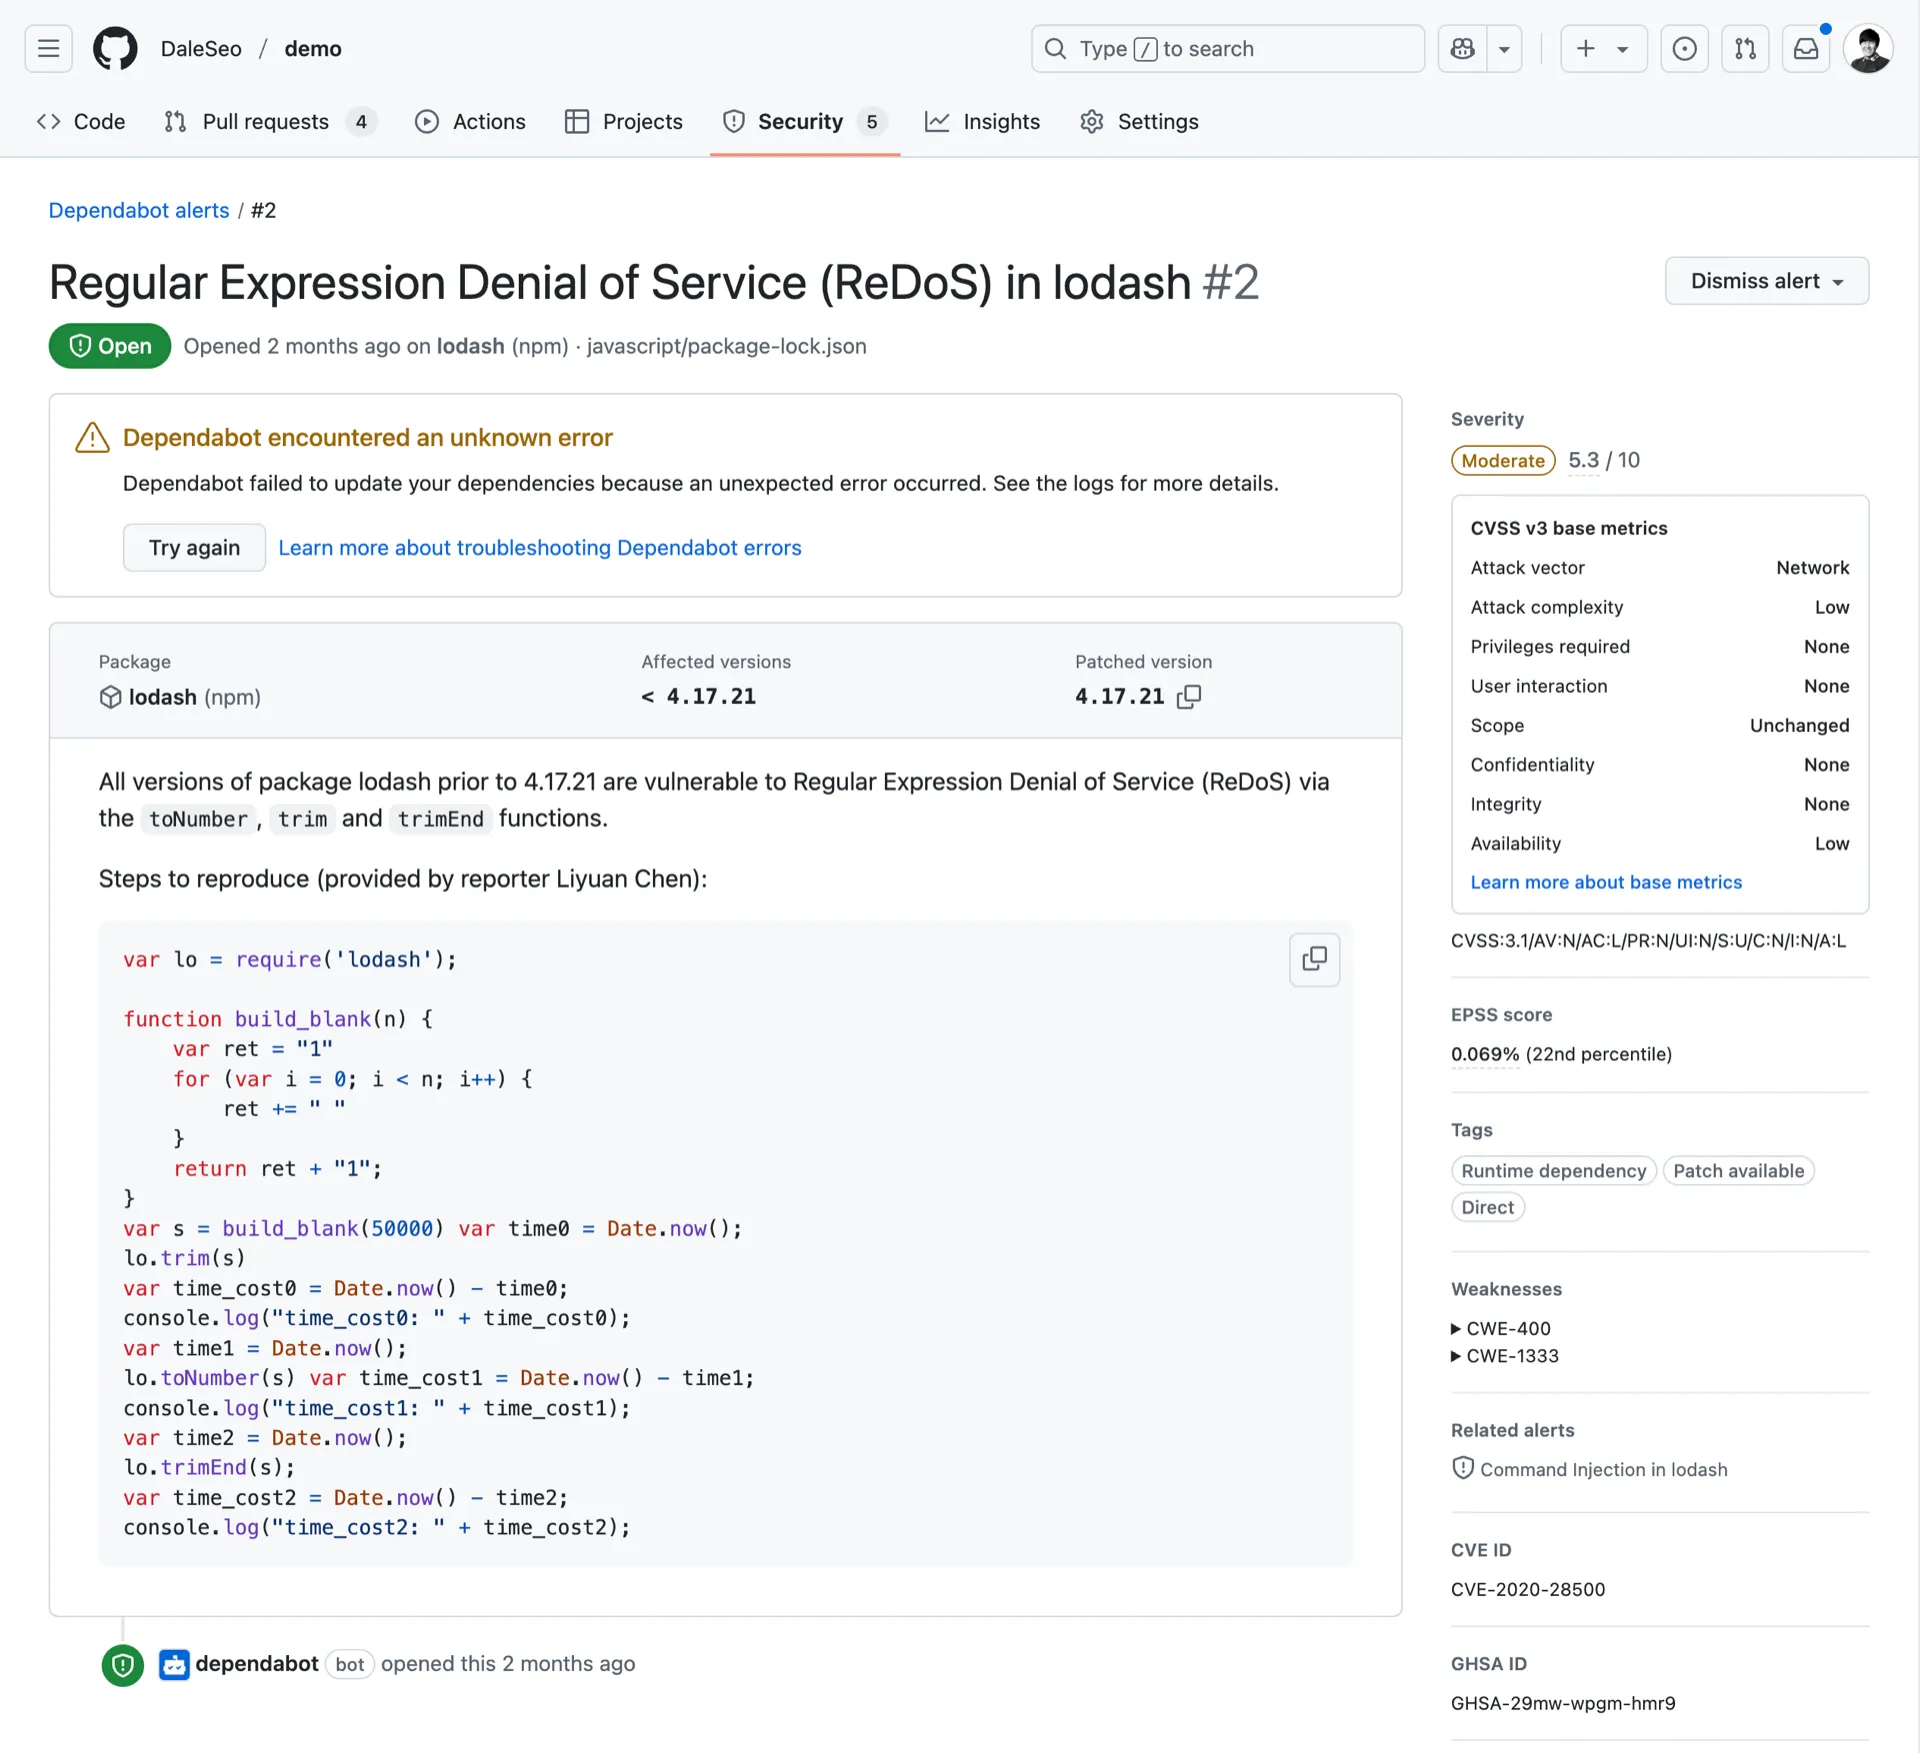Open the global navigation hamburger menu
1920x1753 pixels.
click(x=47, y=48)
